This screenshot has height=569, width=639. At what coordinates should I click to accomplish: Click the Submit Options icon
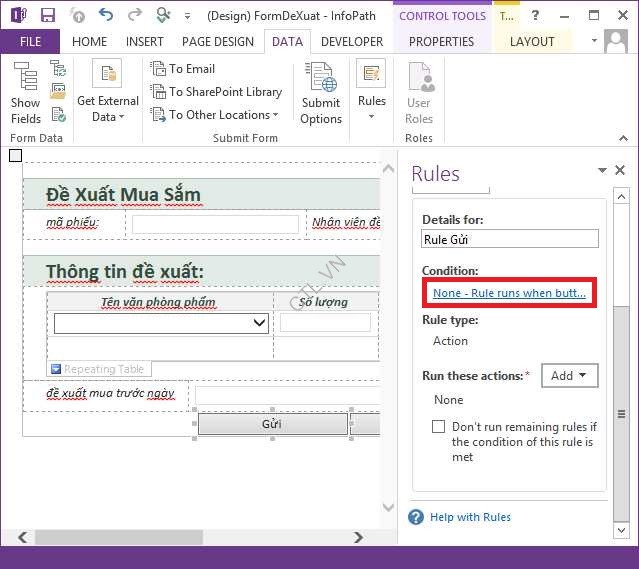[321, 92]
